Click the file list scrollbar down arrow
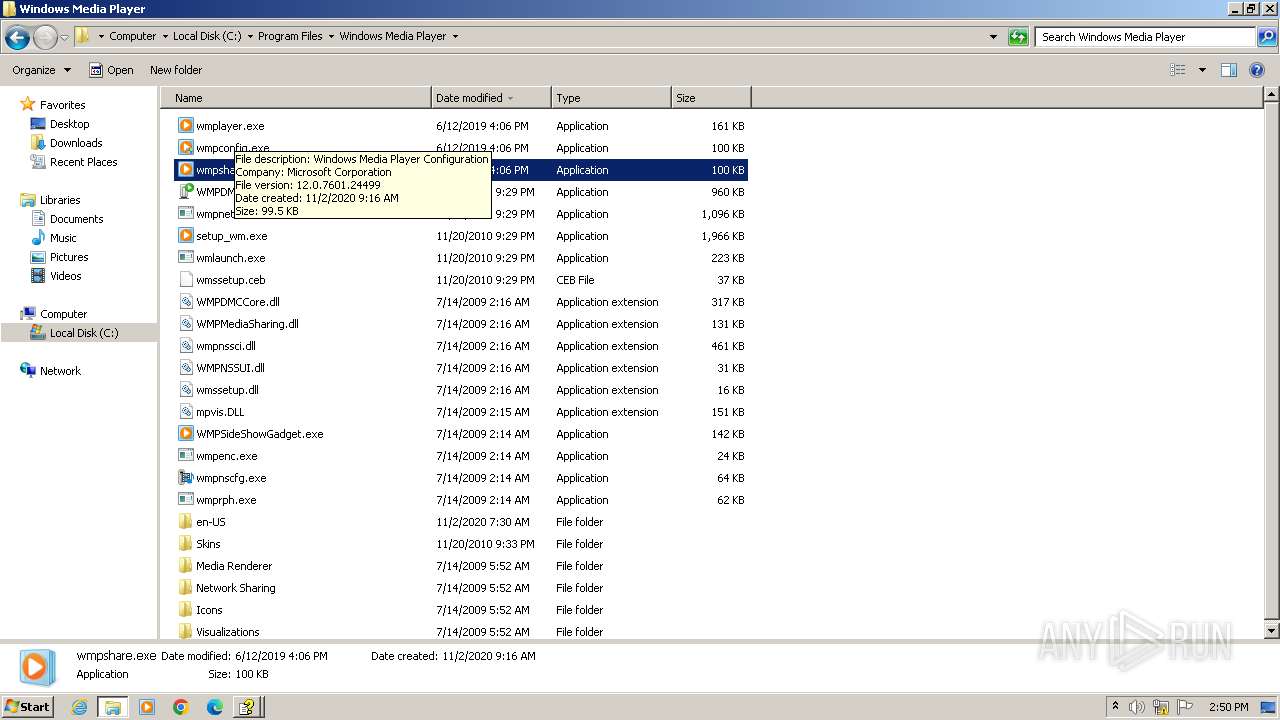 point(1271,631)
